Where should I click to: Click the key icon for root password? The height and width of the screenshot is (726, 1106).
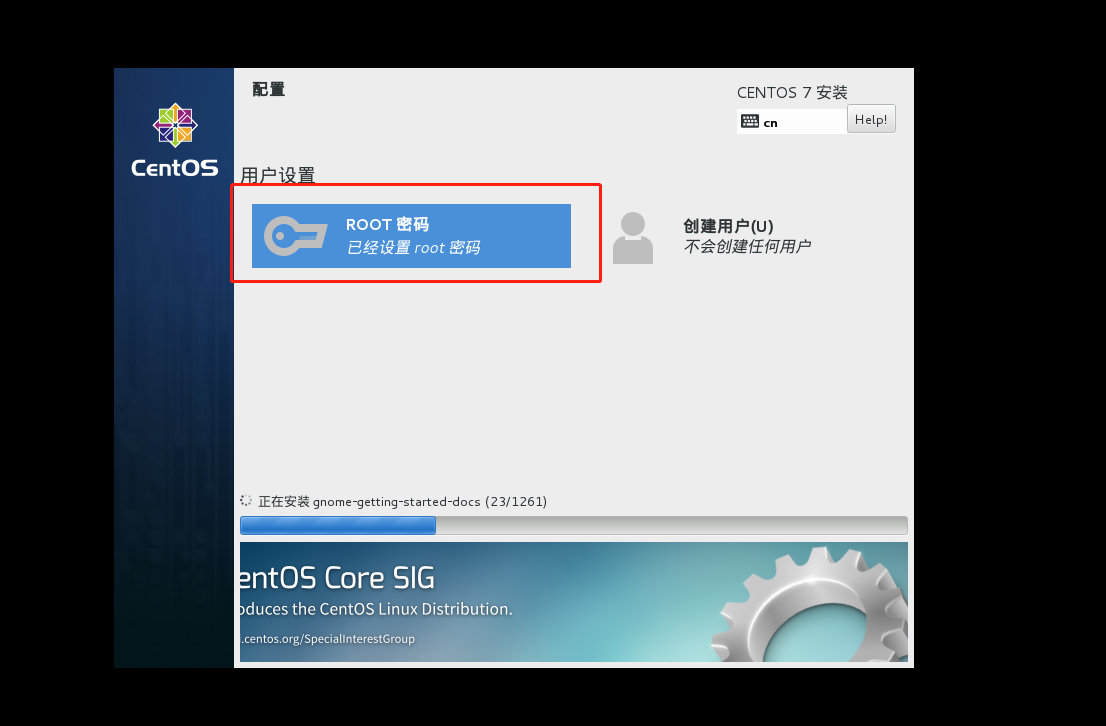coord(296,236)
